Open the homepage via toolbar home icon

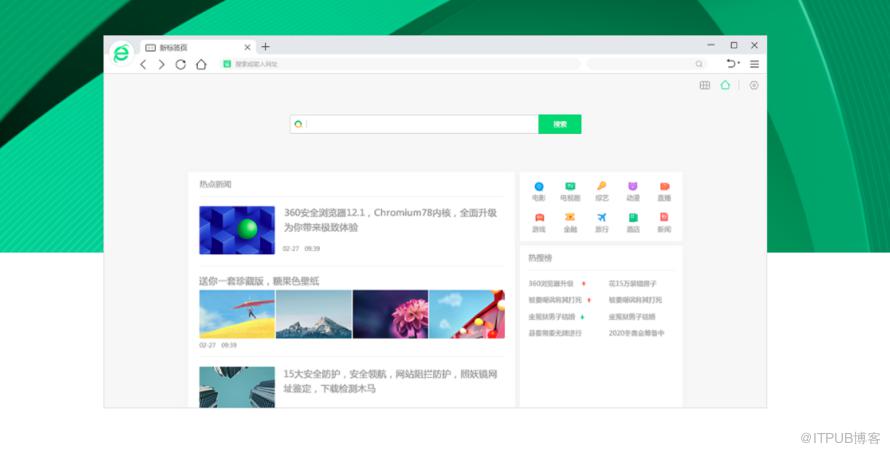[x=201, y=65]
